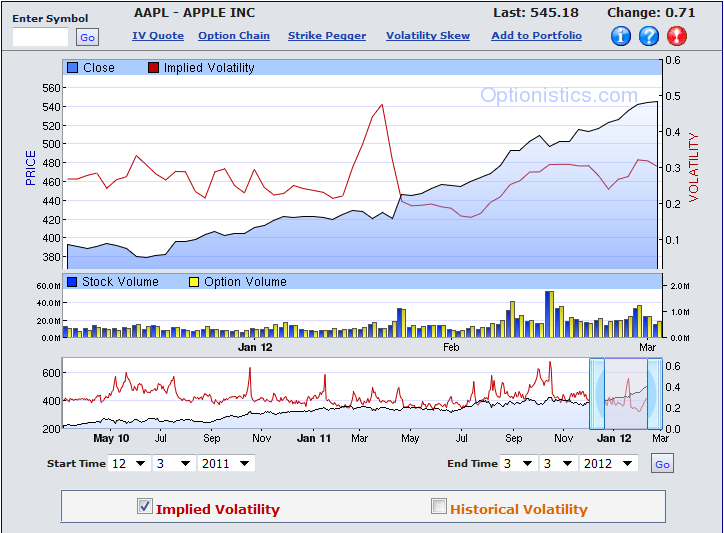Click the yellow Option Volume legend swatch

[x=194, y=282]
